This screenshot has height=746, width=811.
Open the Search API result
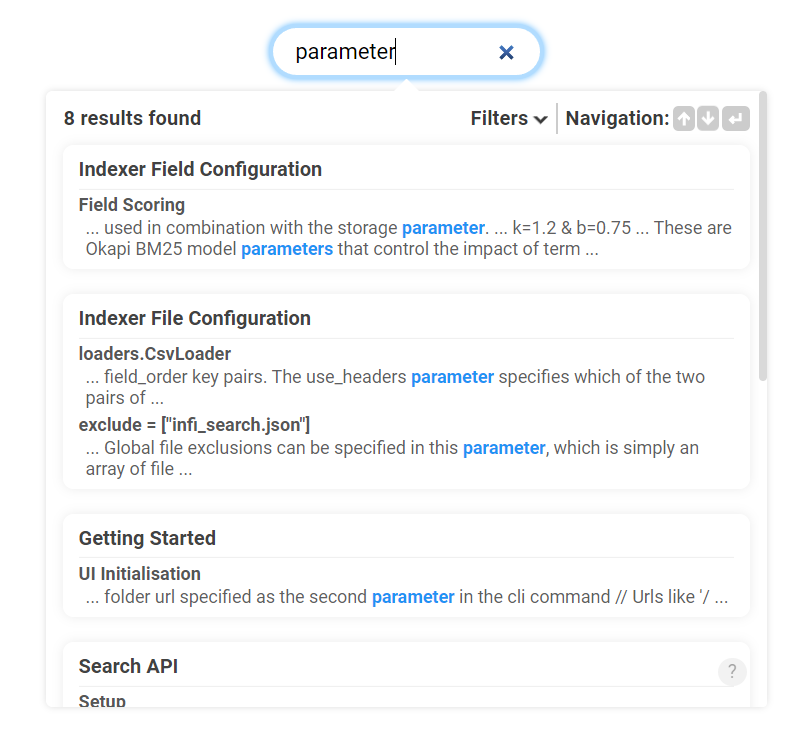128,666
